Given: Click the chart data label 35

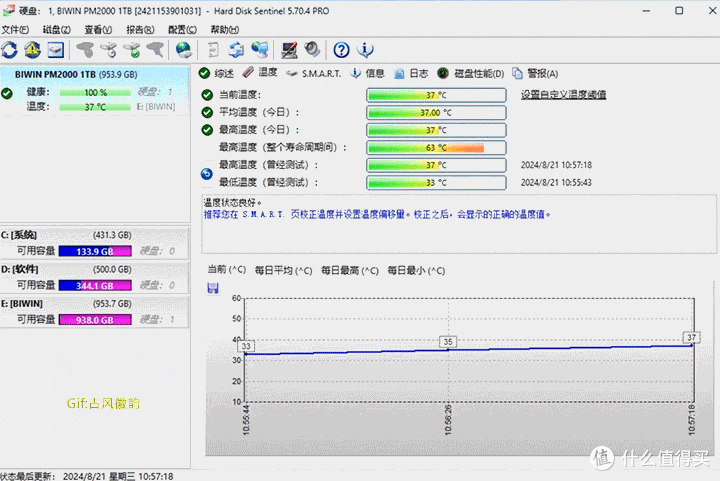Looking at the screenshot, I should coord(448,341).
